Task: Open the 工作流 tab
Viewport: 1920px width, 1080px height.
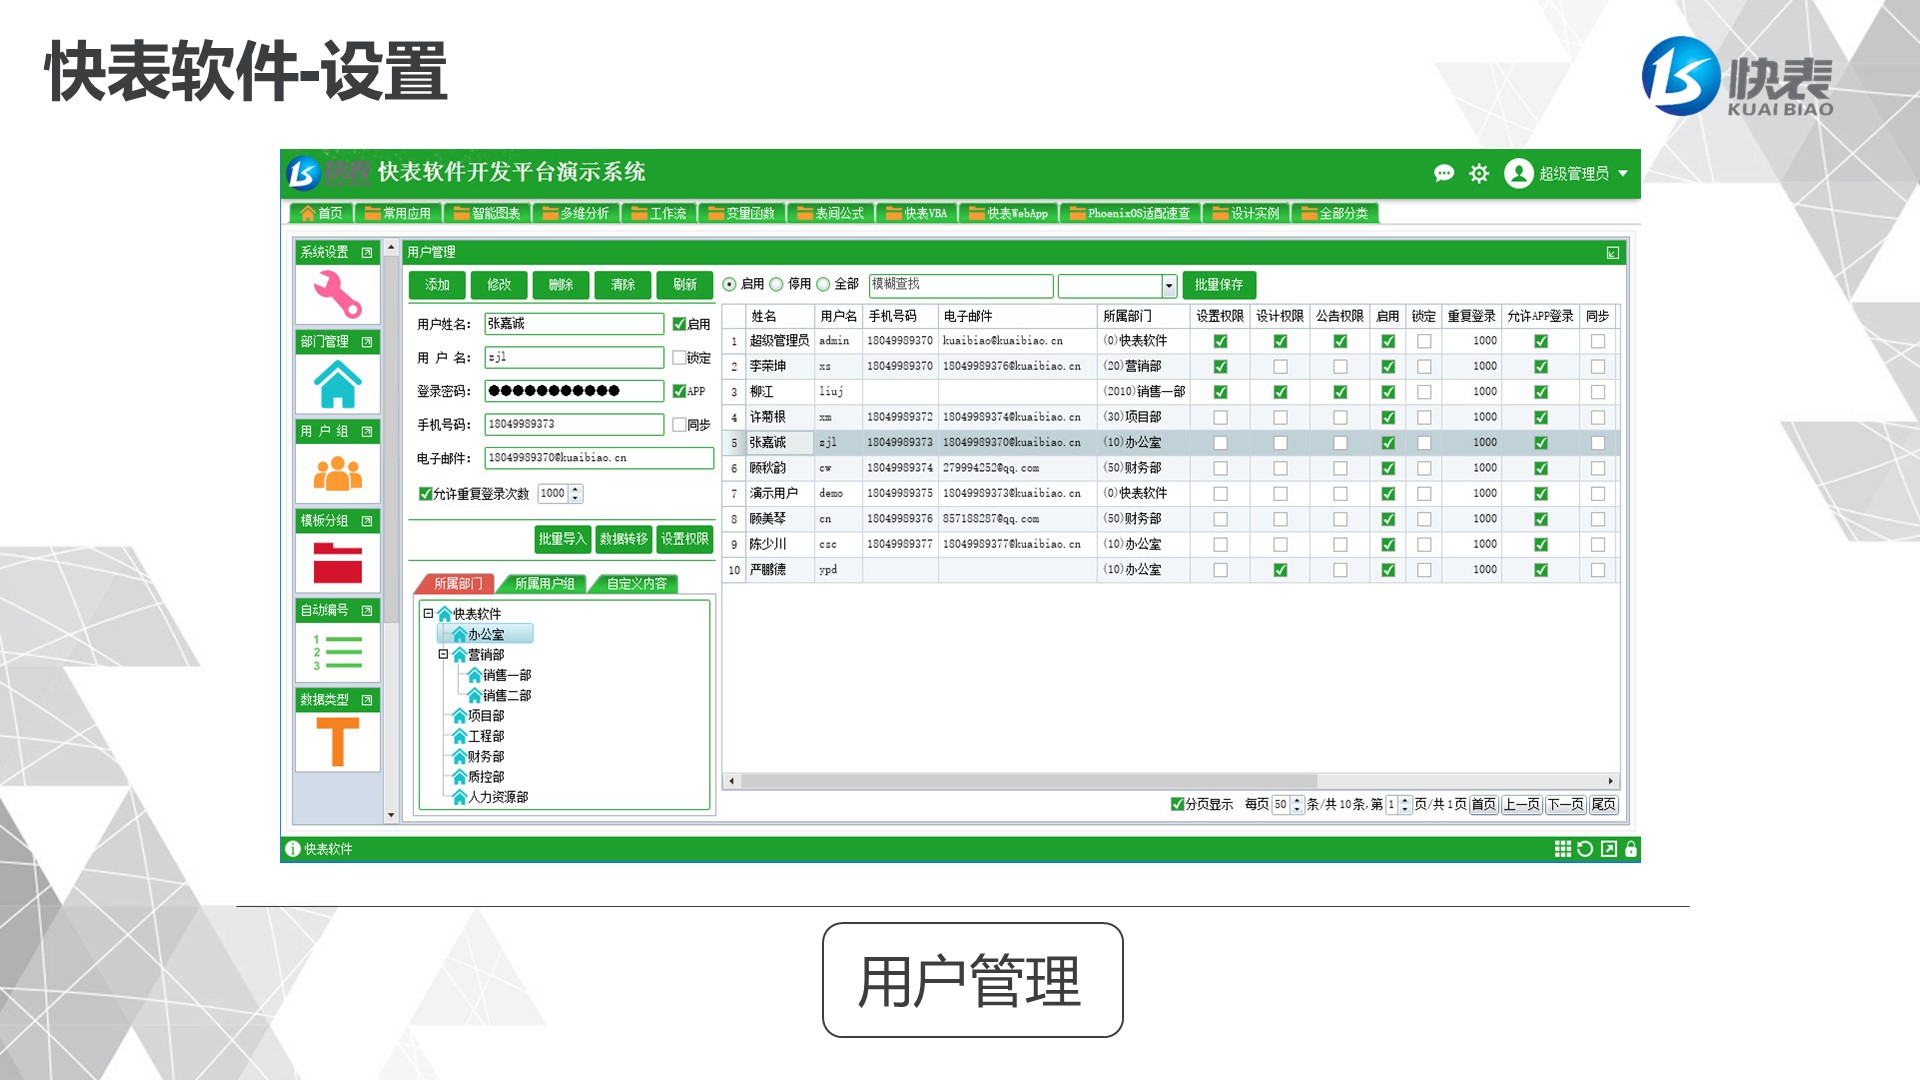Action: coord(658,213)
